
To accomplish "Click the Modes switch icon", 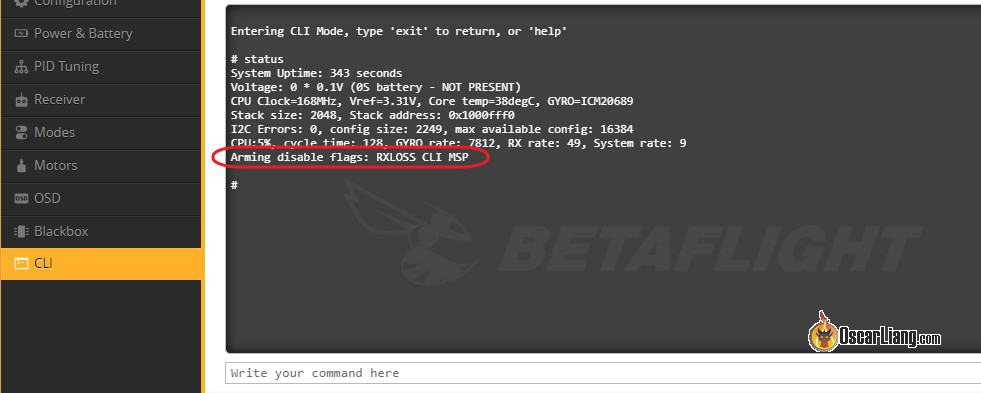I will click(x=21, y=133).
